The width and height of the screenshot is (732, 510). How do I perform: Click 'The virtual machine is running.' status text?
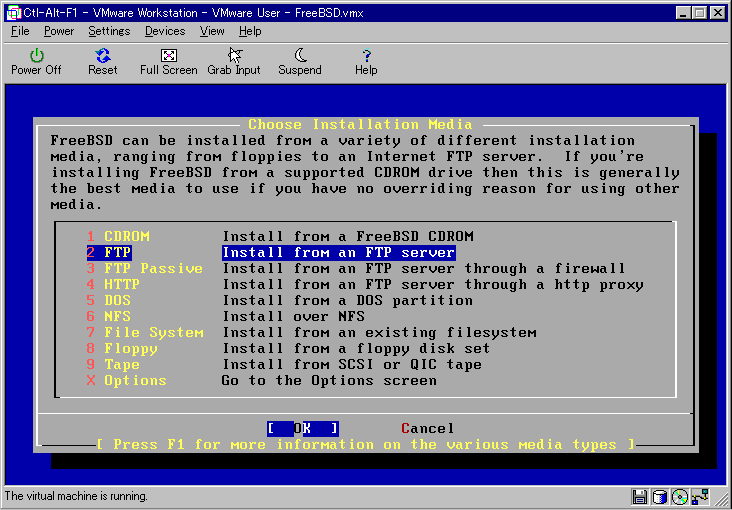click(76, 496)
